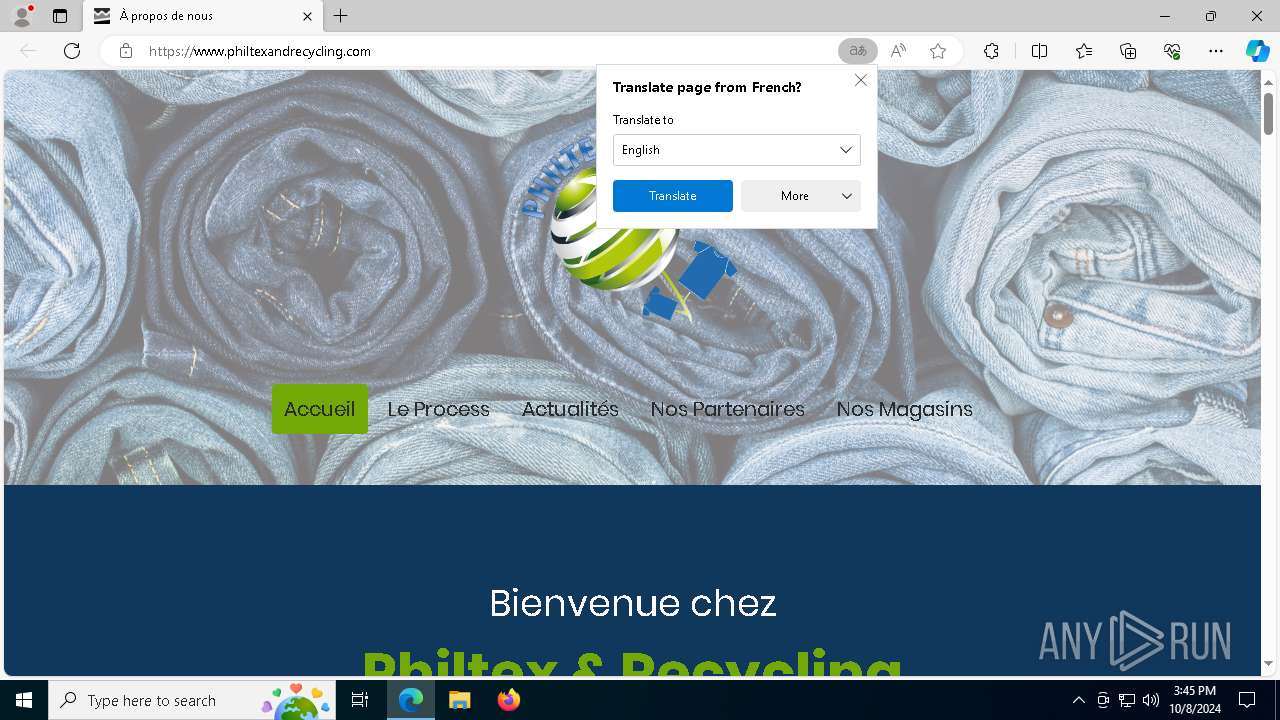This screenshot has width=1280, height=720.
Task: Open the Nos Magasins menu item
Action: click(x=905, y=409)
